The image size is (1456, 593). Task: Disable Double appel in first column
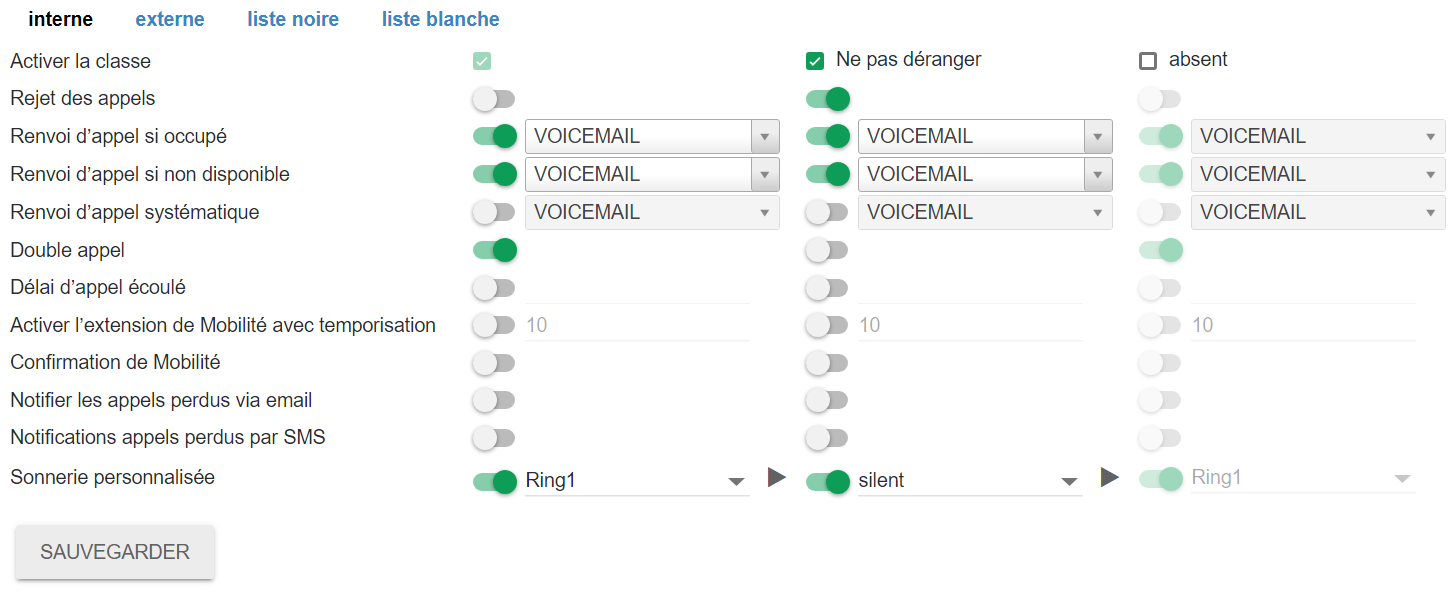coord(494,250)
